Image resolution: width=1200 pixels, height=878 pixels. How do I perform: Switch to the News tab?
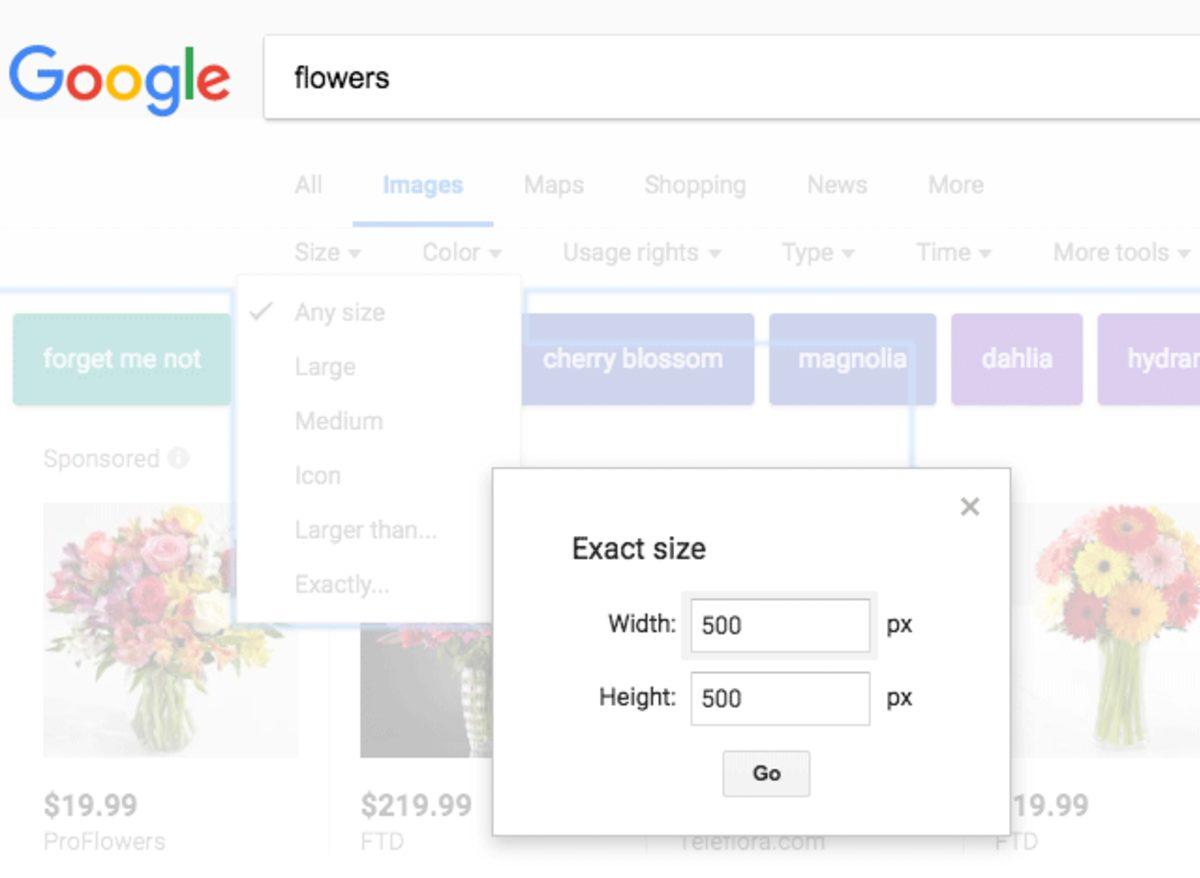pos(836,185)
